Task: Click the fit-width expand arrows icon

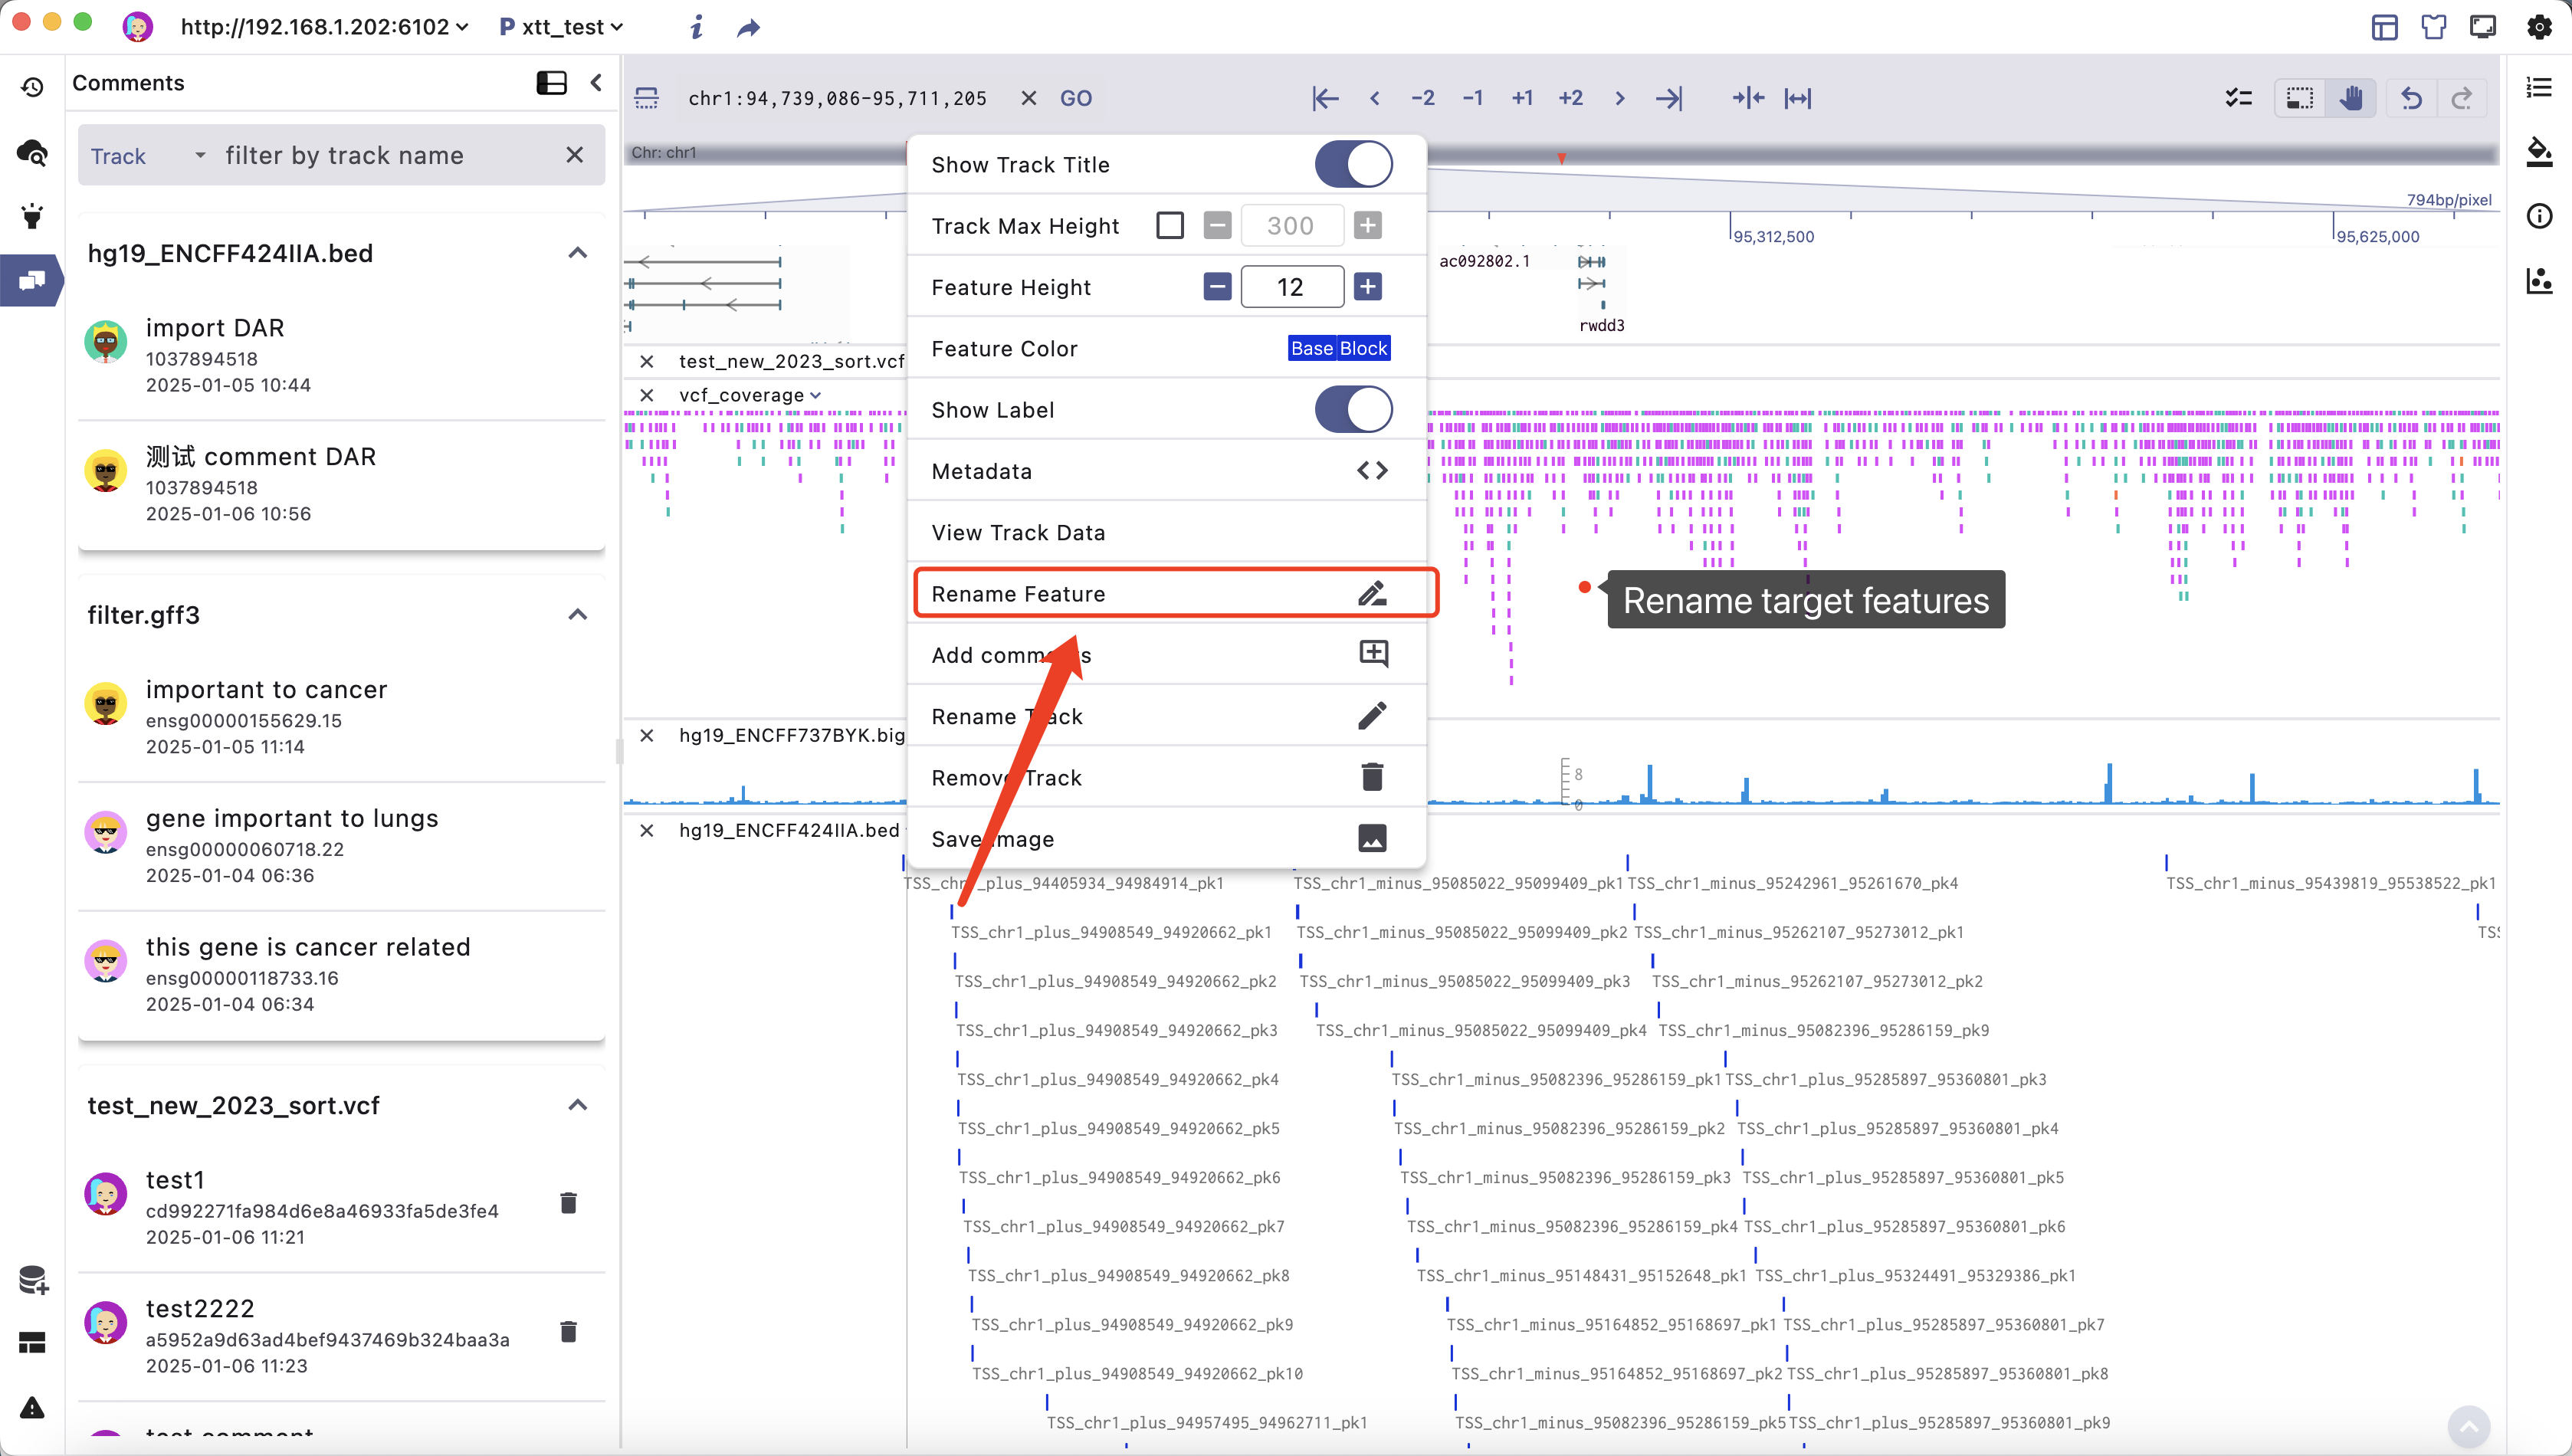Action: (1798, 98)
